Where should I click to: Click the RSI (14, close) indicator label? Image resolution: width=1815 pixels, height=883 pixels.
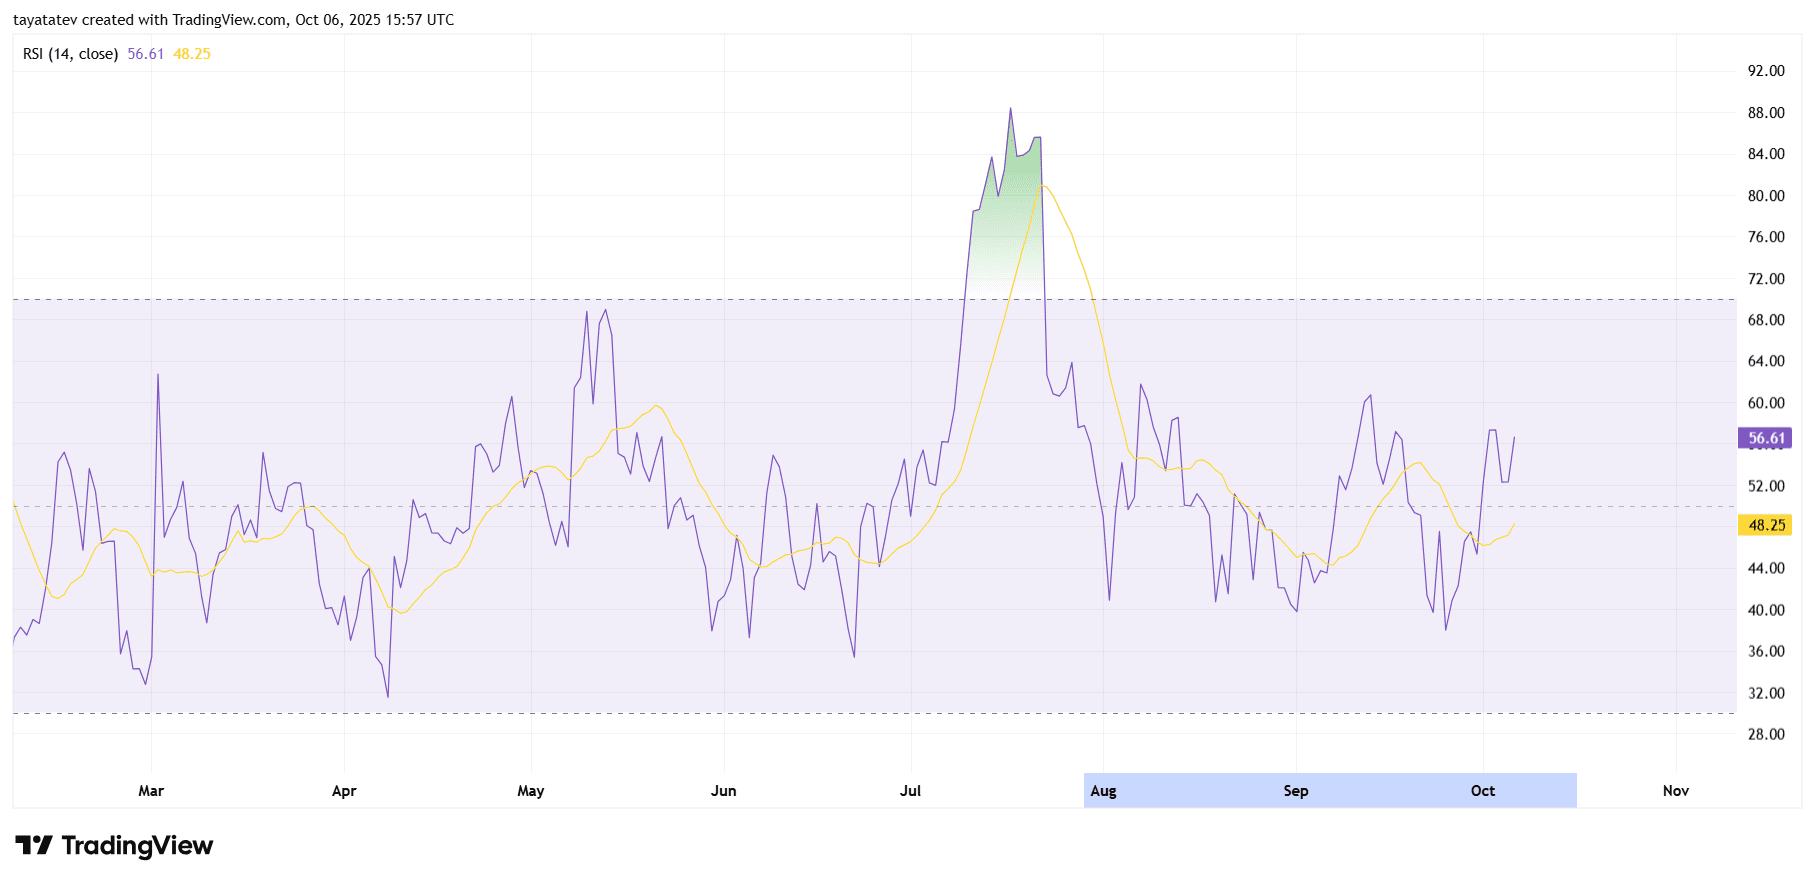(x=70, y=54)
